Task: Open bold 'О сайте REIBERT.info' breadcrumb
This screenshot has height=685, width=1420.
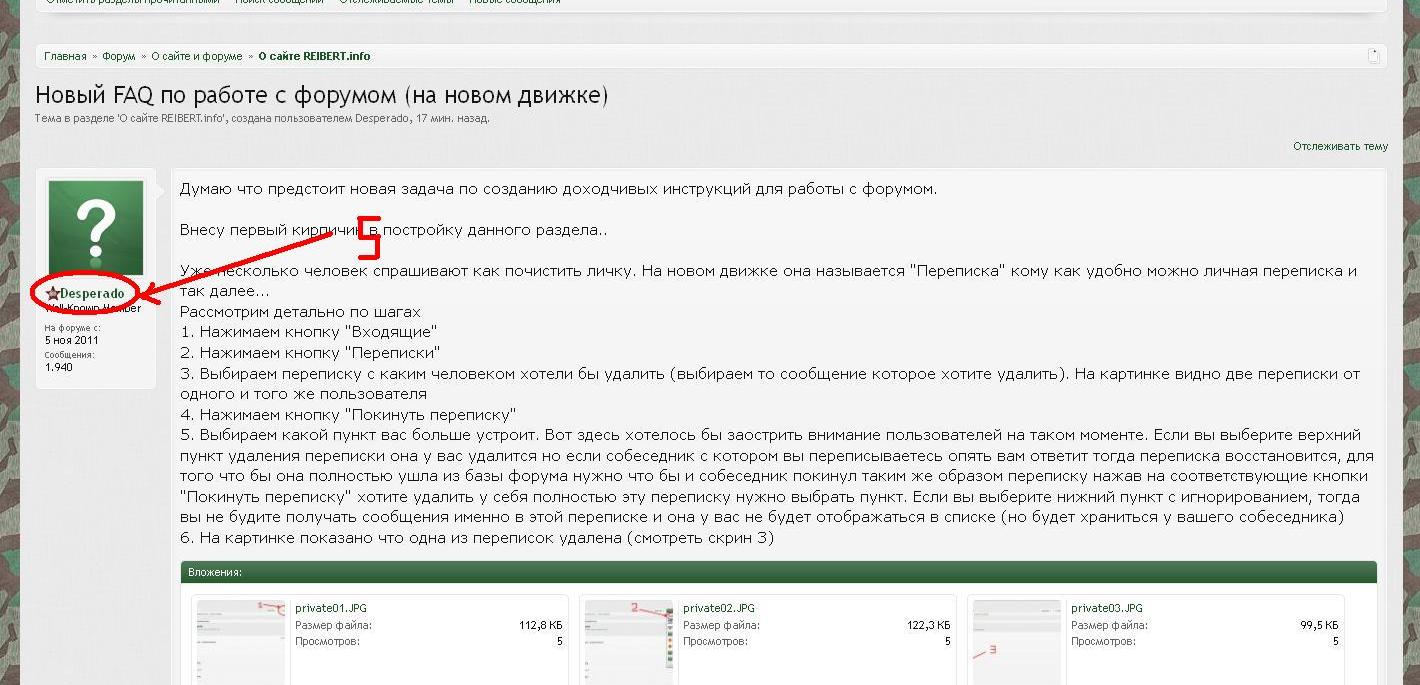Action: [314, 56]
